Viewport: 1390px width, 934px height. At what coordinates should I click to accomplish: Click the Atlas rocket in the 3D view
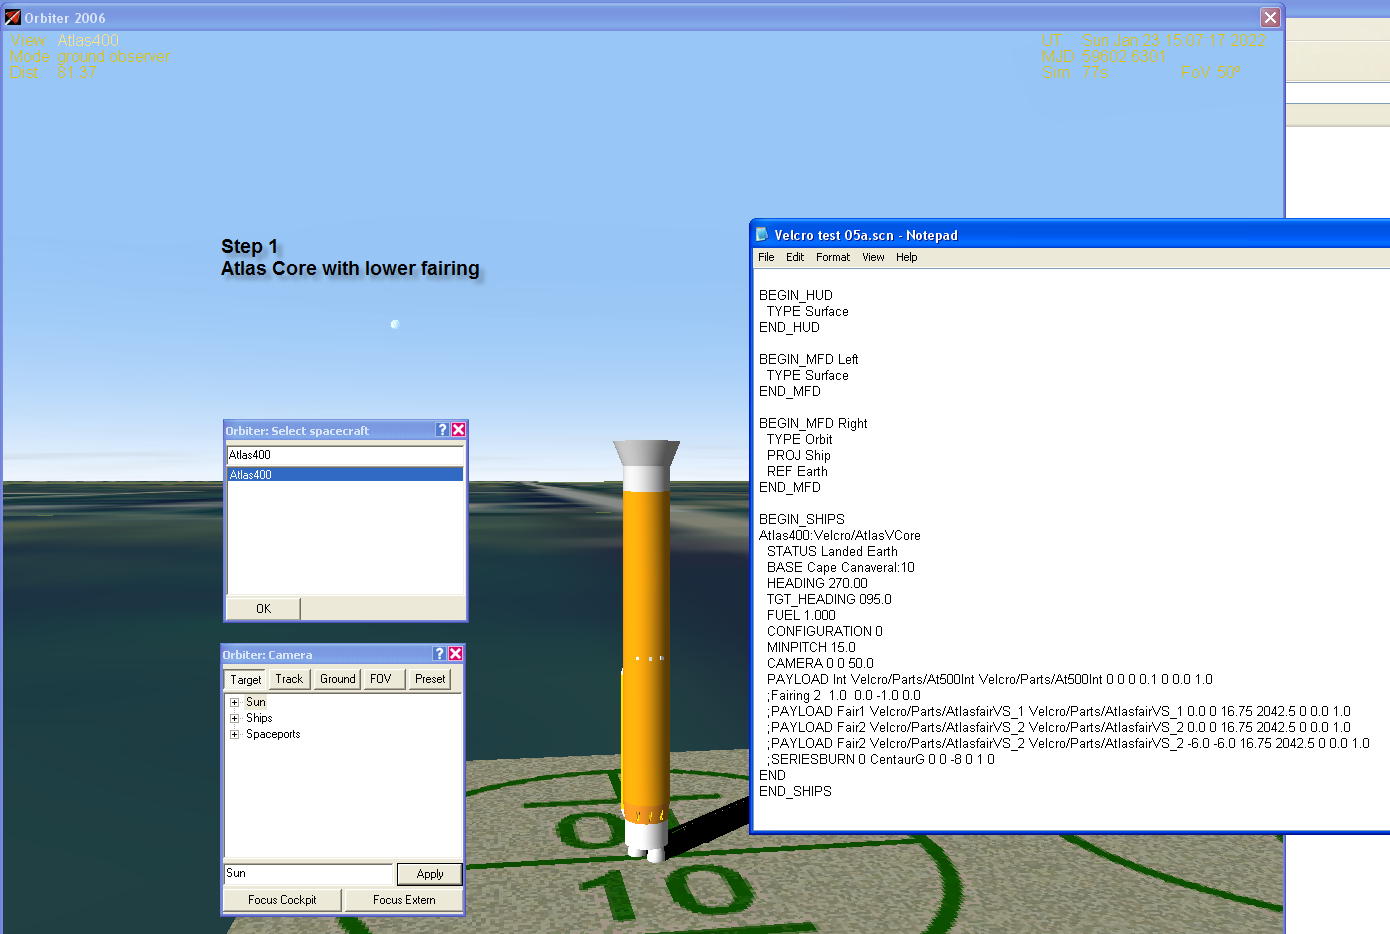coord(646,650)
